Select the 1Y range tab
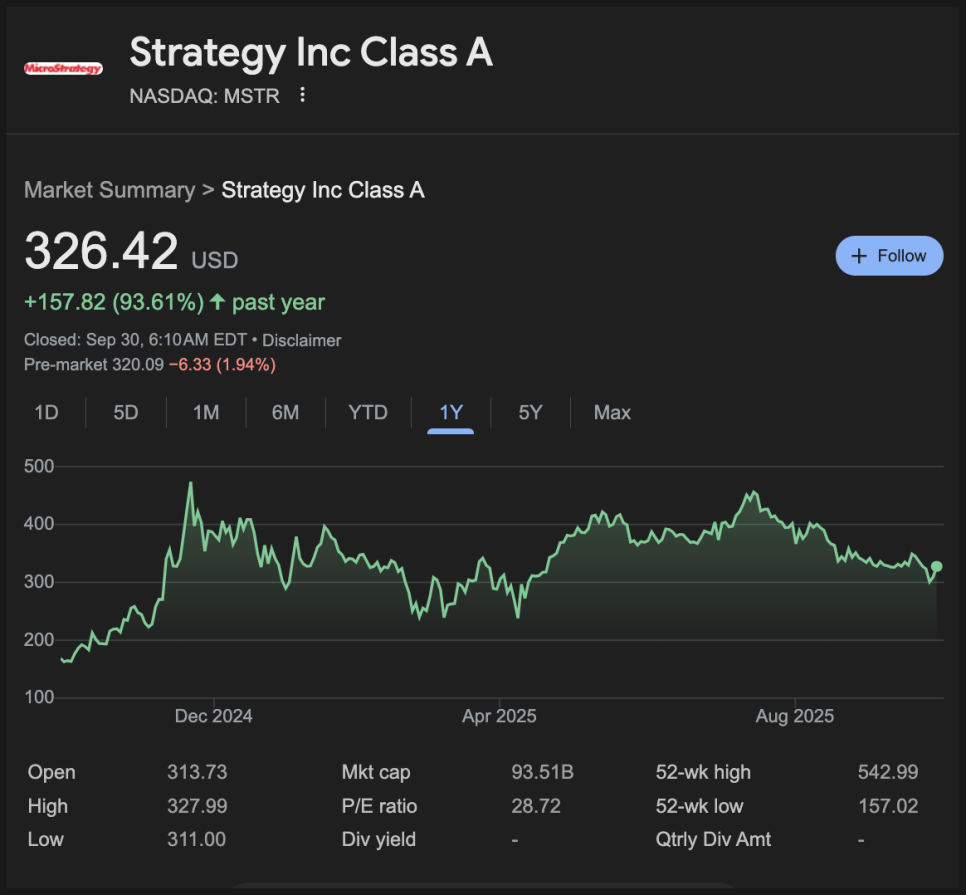The height and width of the screenshot is (895, 966). (450, 412)
